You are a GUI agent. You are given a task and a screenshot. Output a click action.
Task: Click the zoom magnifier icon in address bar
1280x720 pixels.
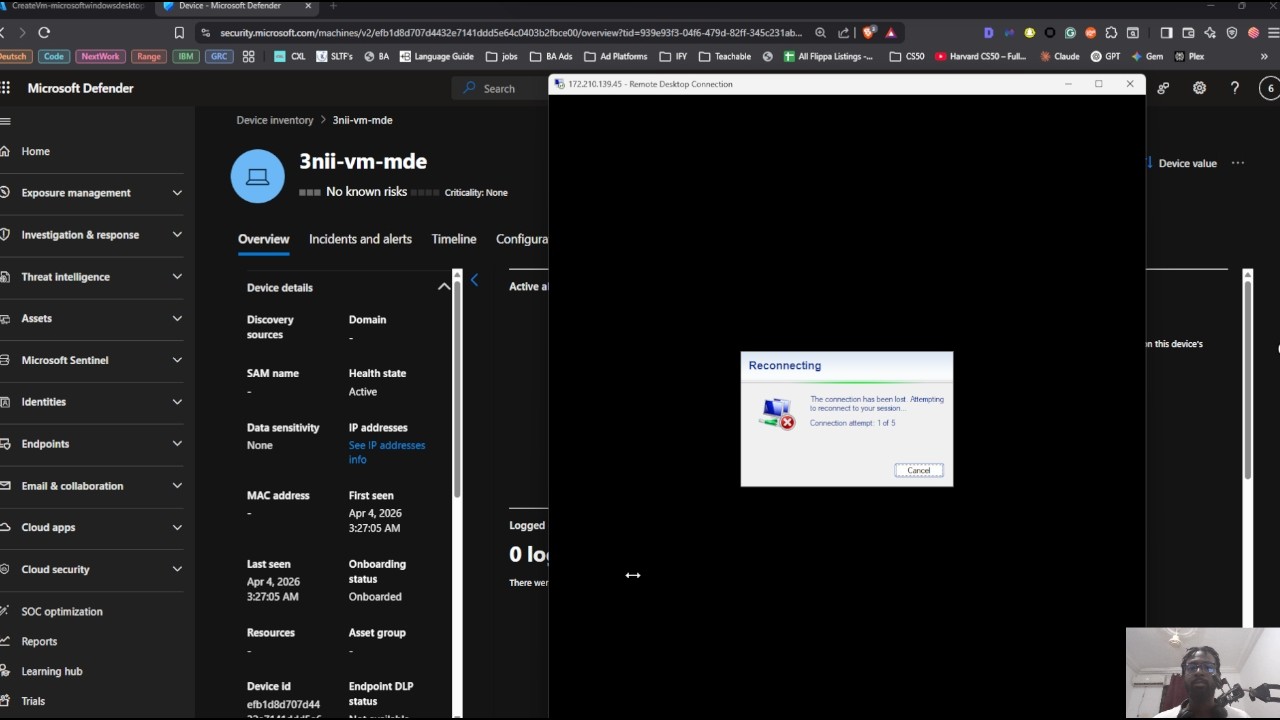[820, 33]
